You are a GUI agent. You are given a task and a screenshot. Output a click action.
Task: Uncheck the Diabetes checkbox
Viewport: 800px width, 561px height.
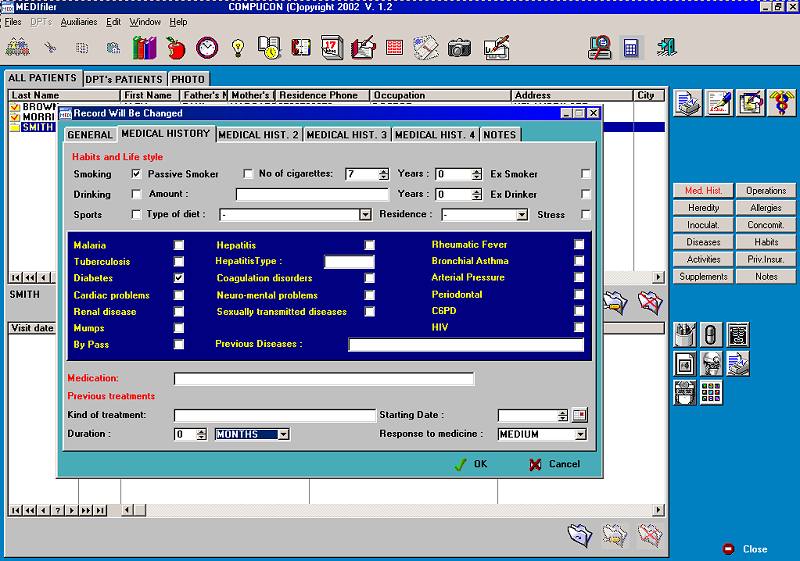click(x=179, y=278)
